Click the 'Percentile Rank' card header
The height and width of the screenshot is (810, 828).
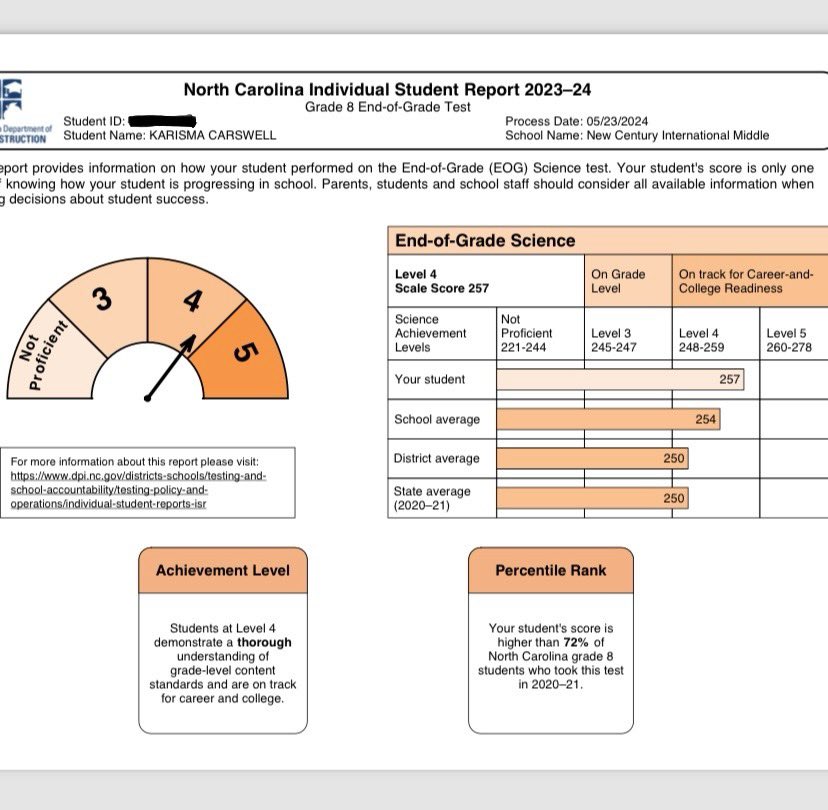551,570
